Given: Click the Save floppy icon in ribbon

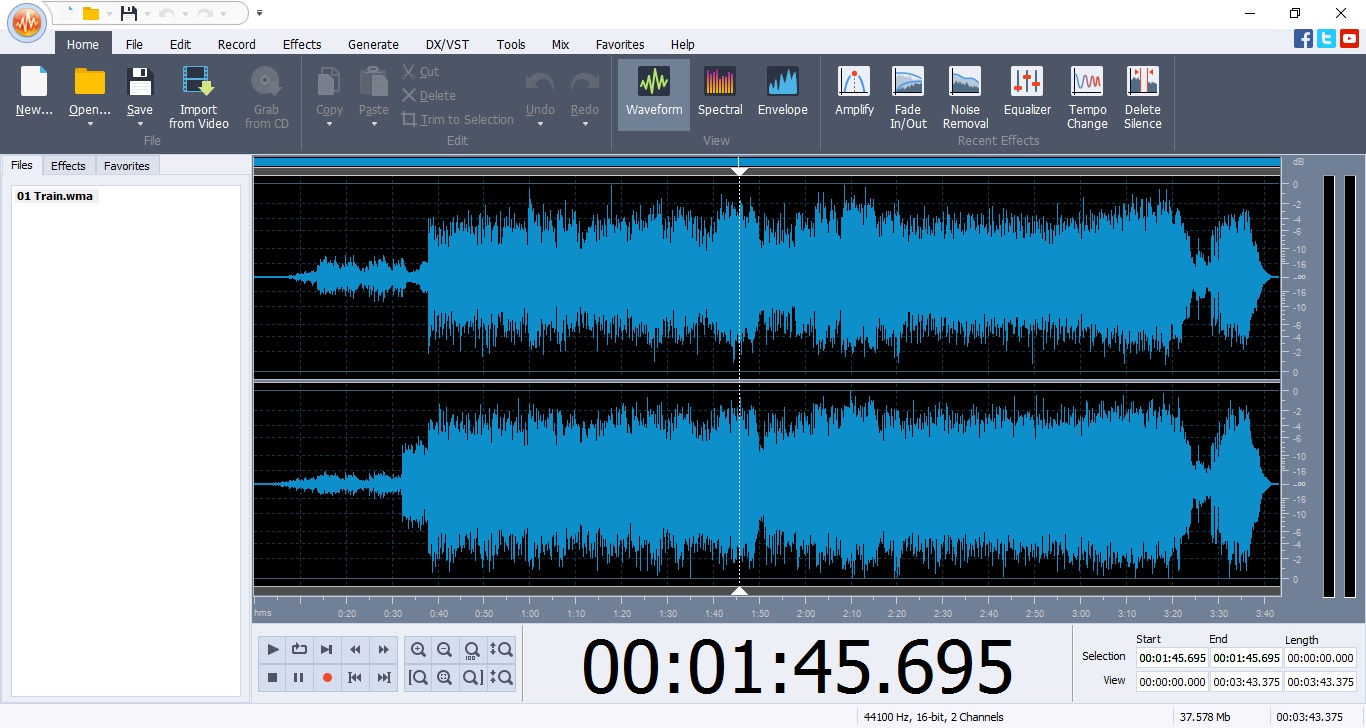Looking at the screenshot, I should pyautogui.click(x=140, y=81).
